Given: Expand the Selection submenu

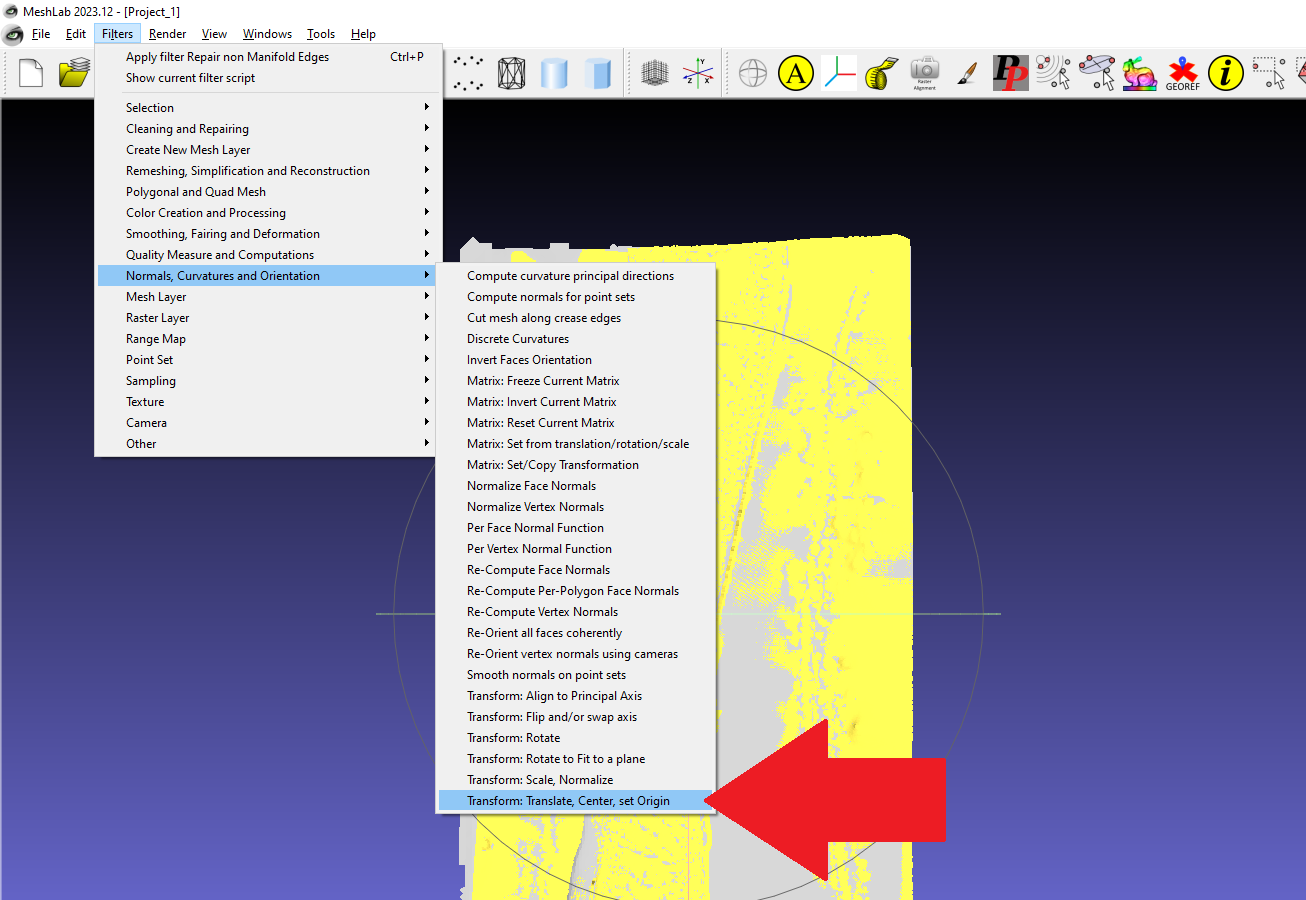Looking at the screenshot, I should (266, 108).
